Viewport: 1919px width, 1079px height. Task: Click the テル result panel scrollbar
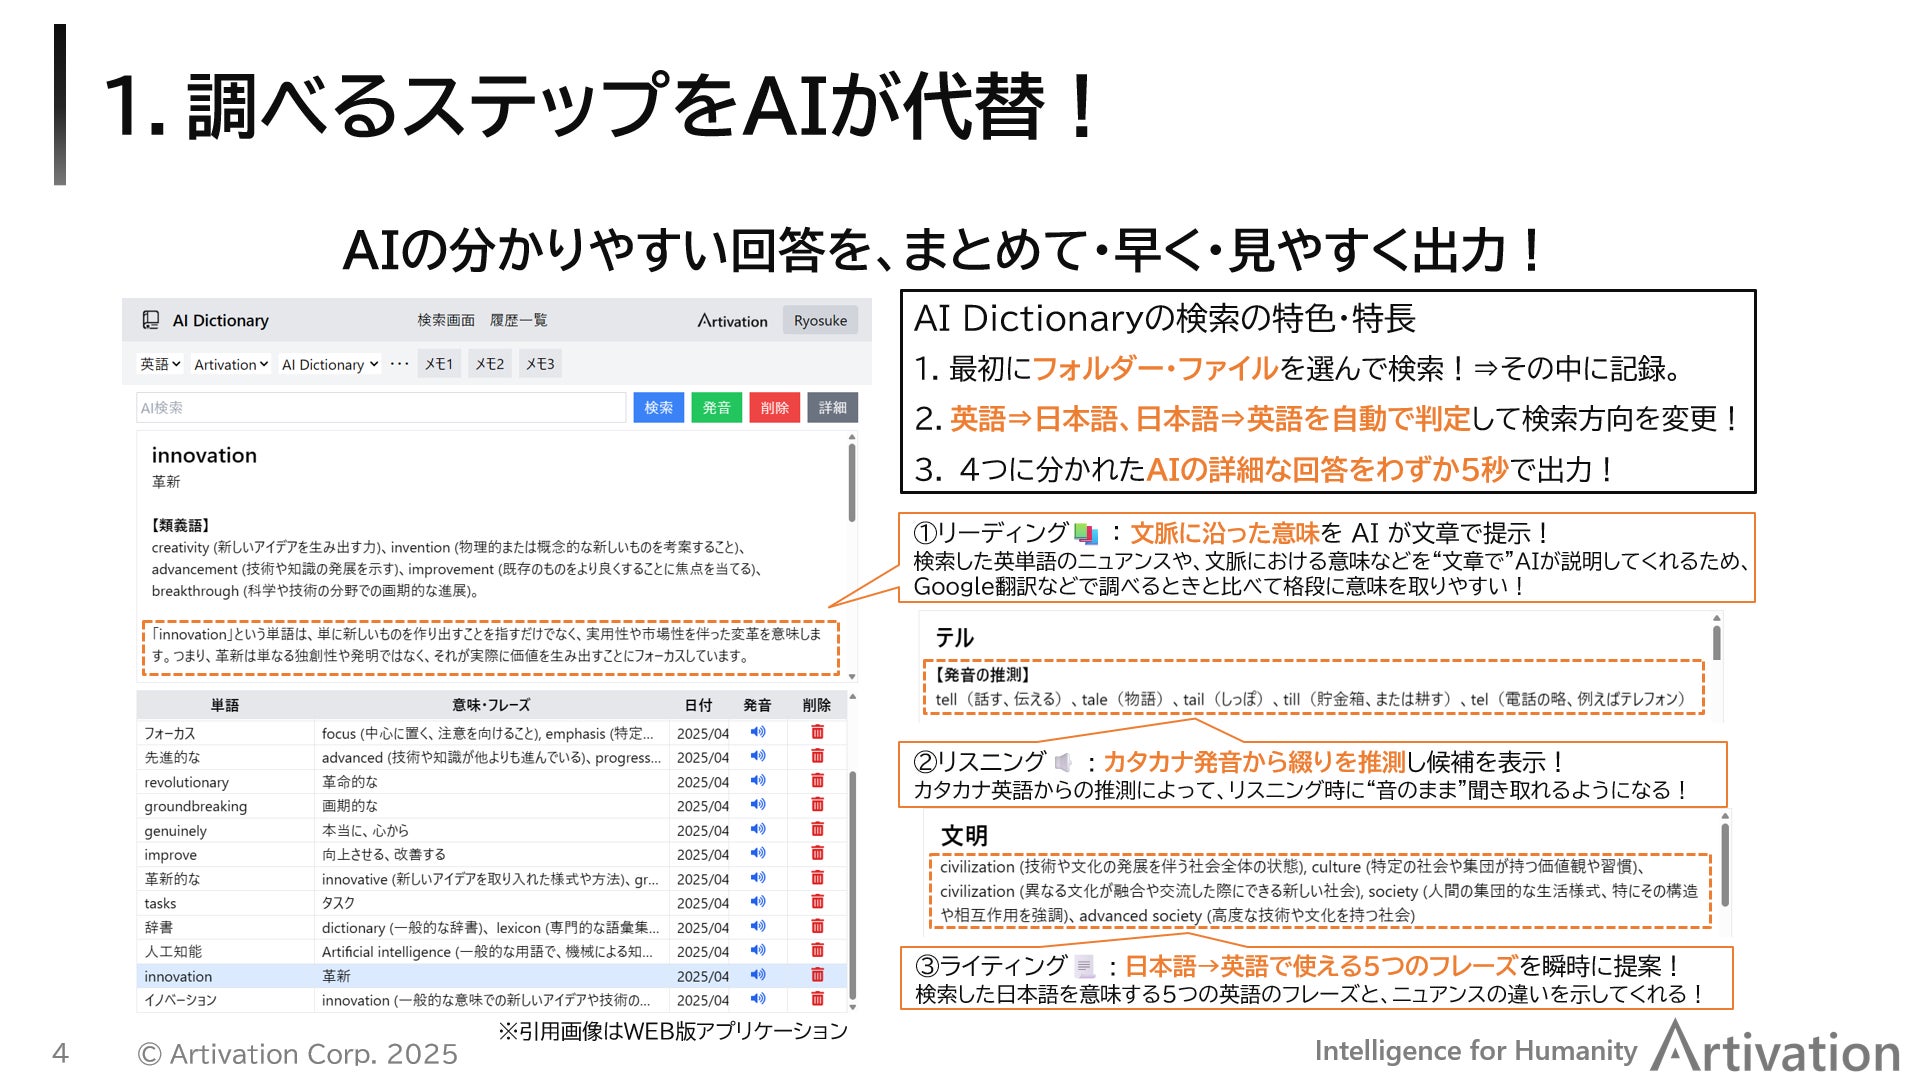[1716, 642]
